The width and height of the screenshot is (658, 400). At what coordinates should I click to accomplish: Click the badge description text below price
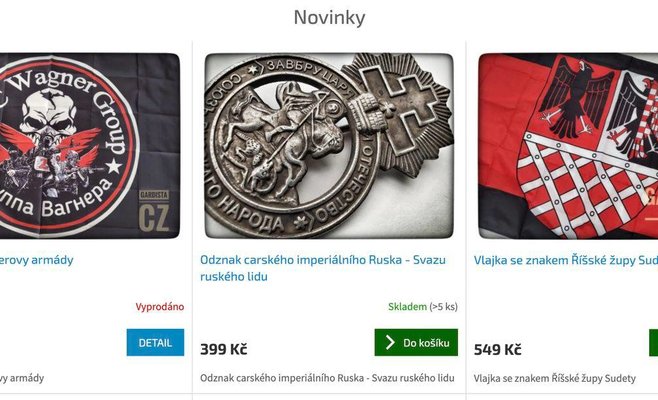pyautogui.click(x=327, y=378)
